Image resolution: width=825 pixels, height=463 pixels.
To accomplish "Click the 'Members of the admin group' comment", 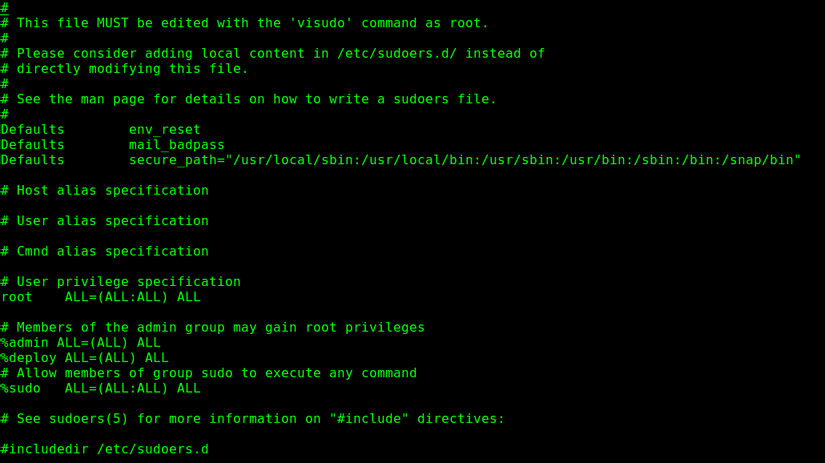I will pos(212,327).
